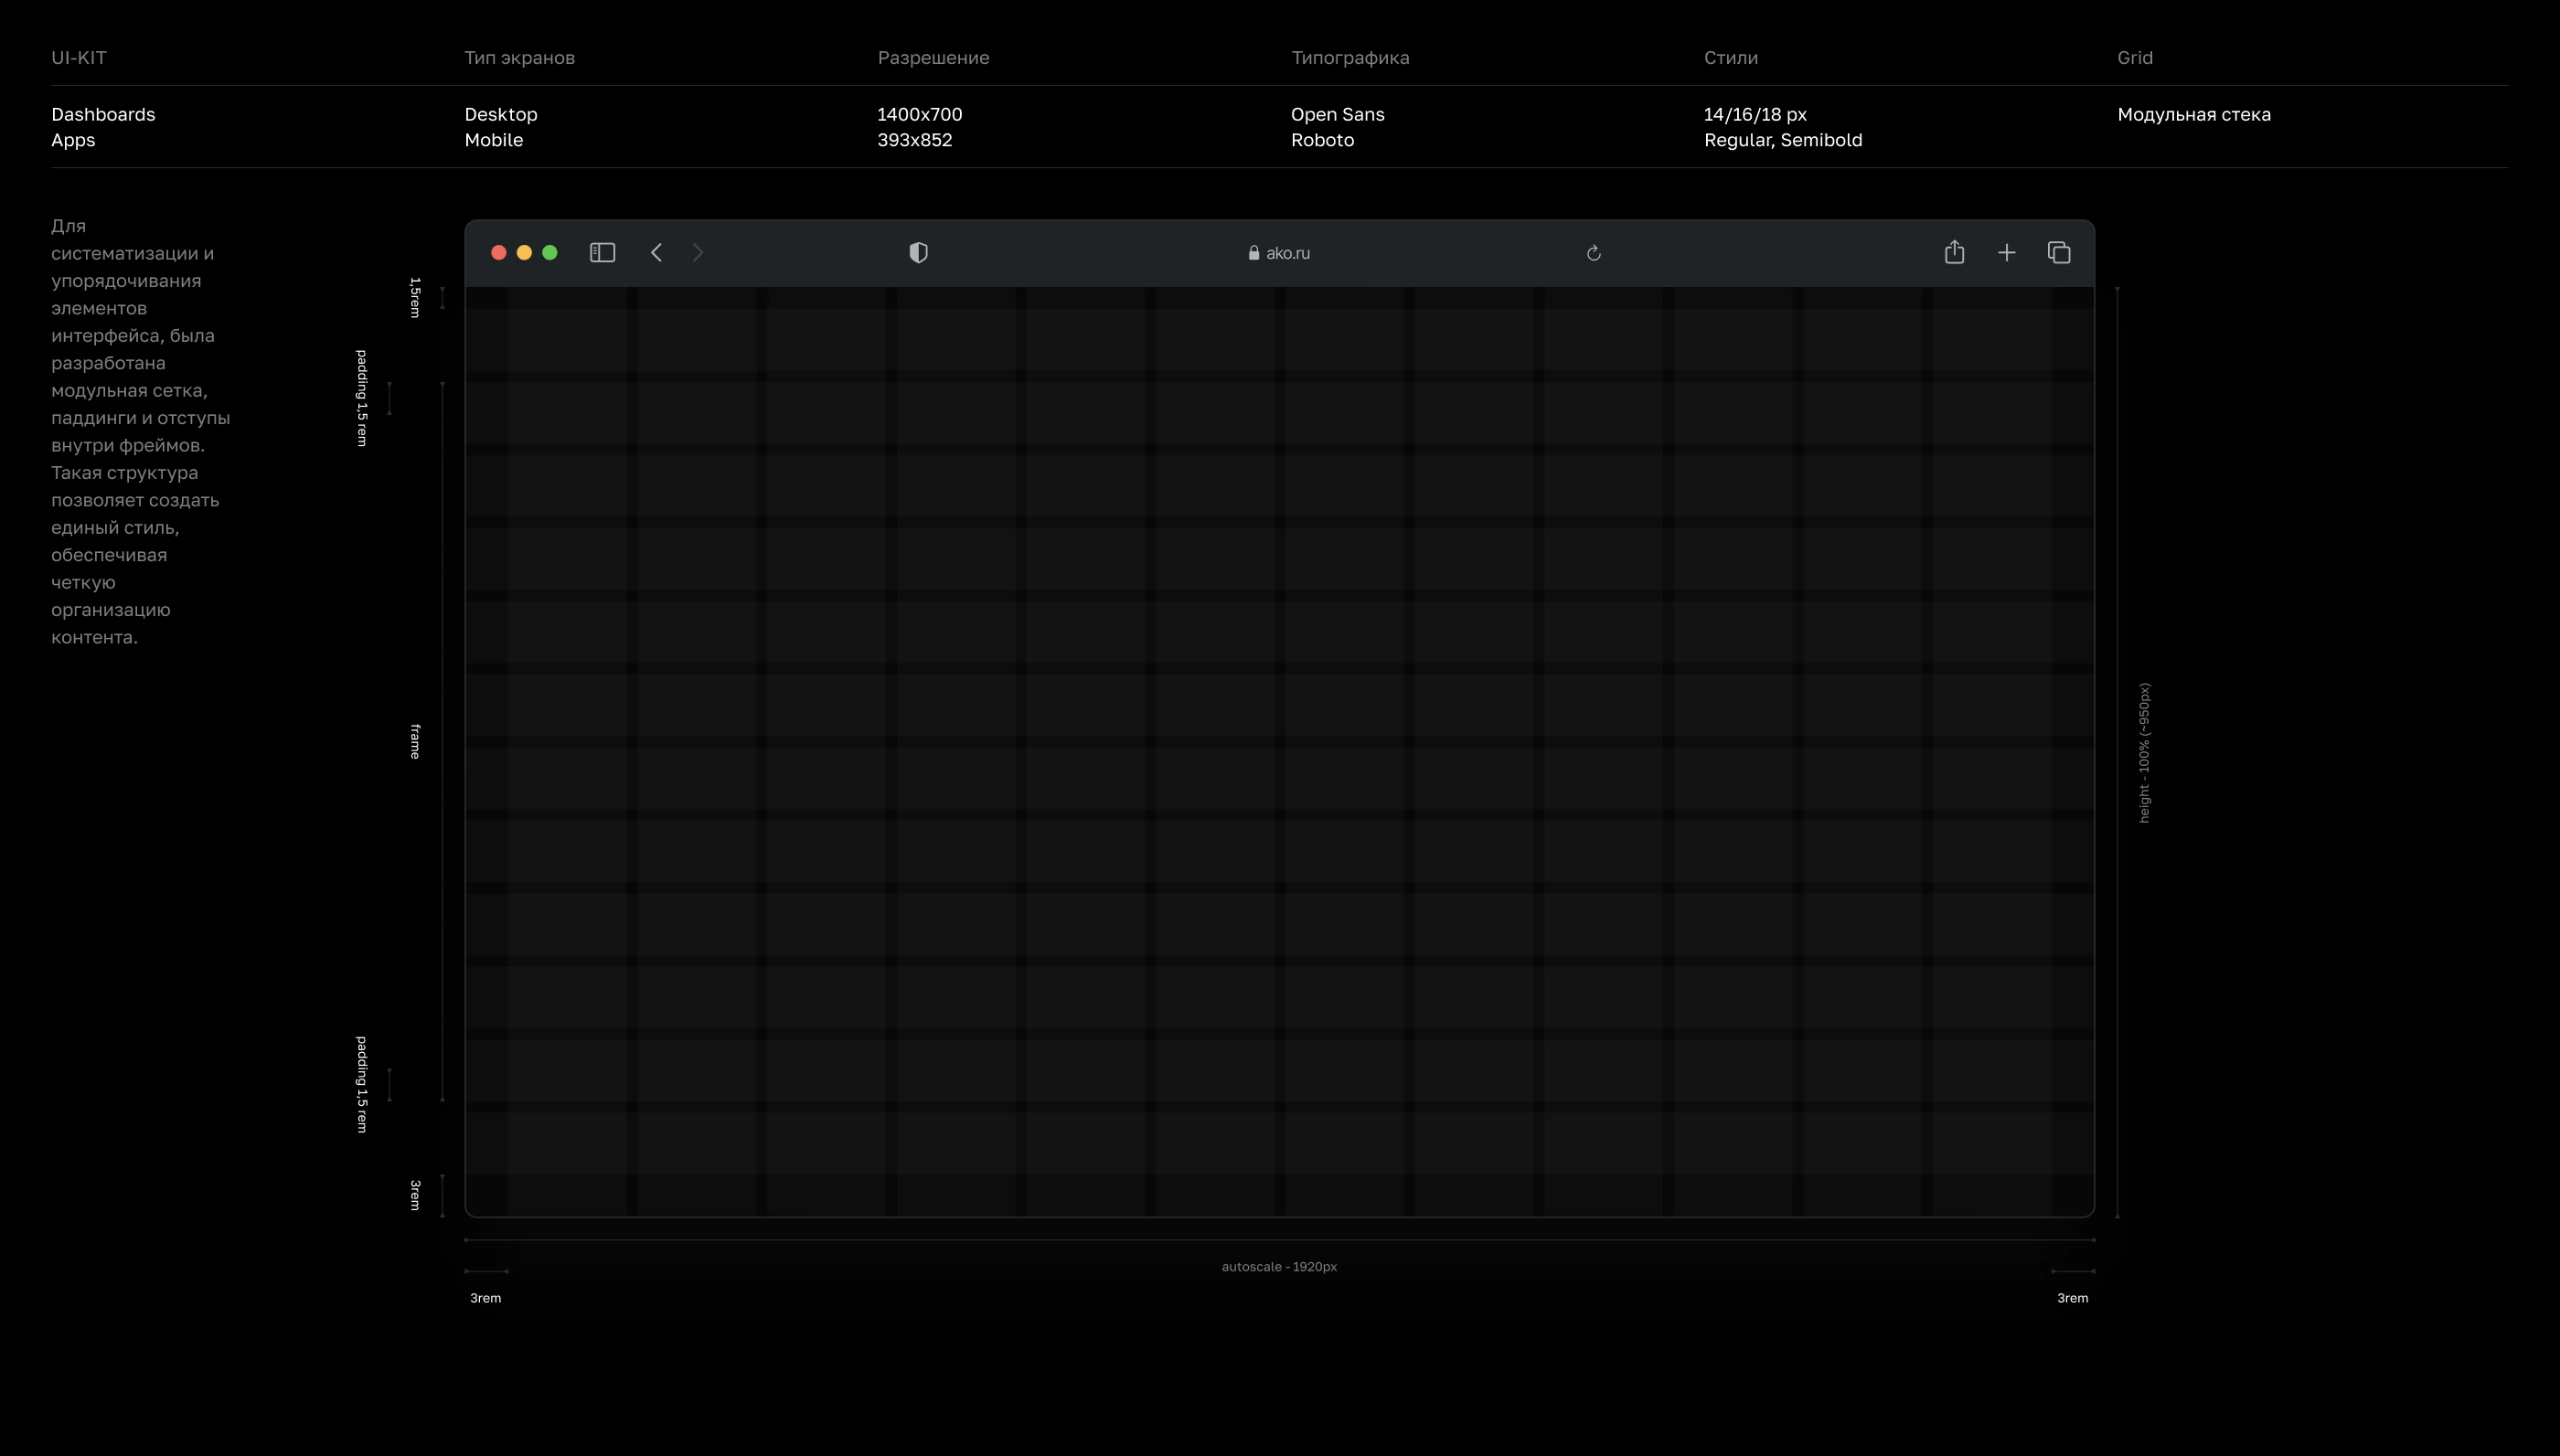Click the Open Sans font label
This screenshot has height=1456, width=2560.
point(1337,114)
